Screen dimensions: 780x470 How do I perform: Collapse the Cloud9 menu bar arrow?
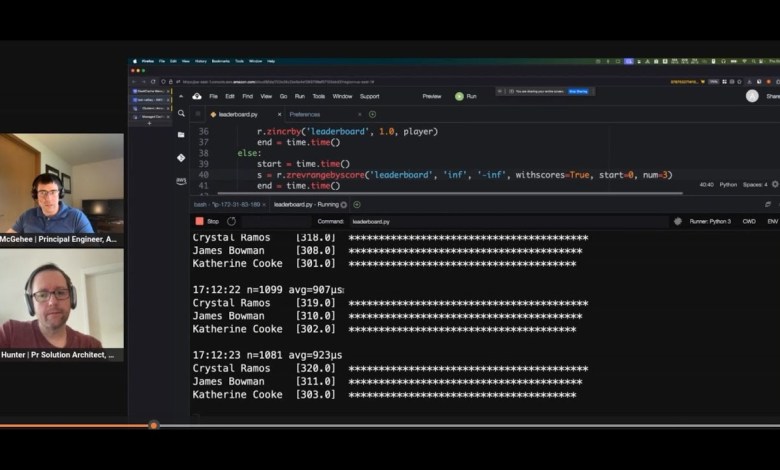point(181,96)
